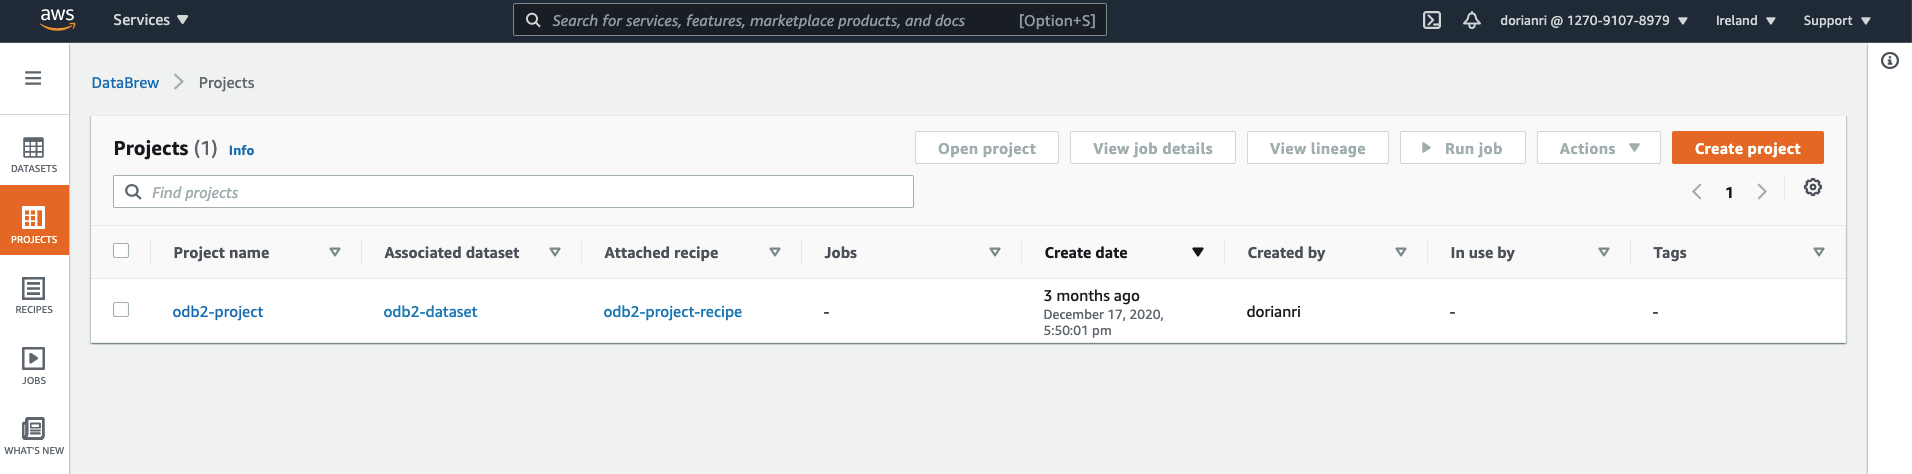Open the What's New sidebar icon
This screenshot has height=474, width=1912.
34,436
